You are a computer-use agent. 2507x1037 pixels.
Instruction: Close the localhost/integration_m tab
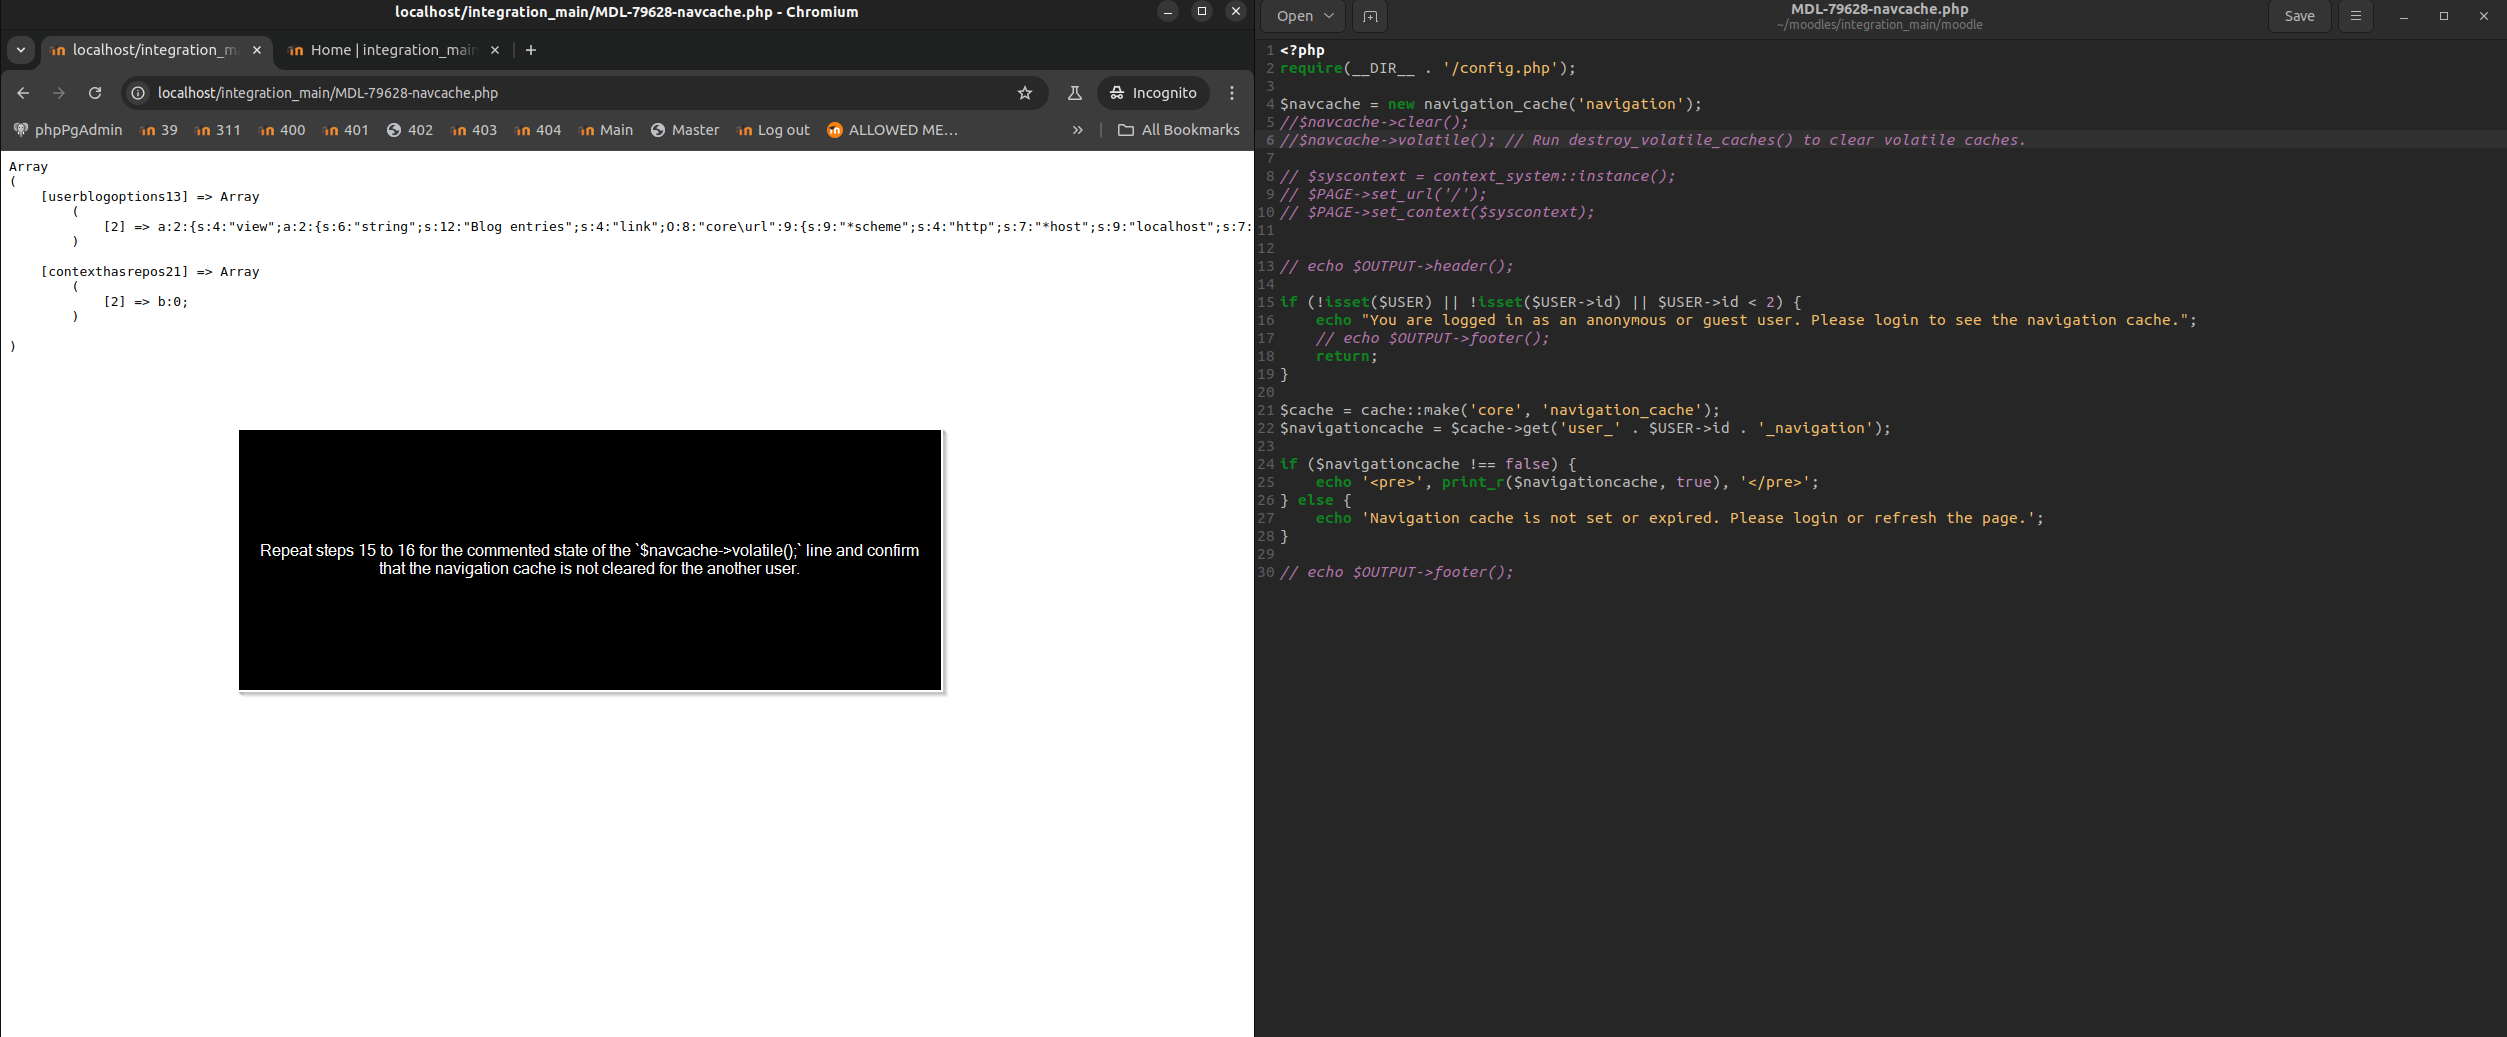[257, 50]
